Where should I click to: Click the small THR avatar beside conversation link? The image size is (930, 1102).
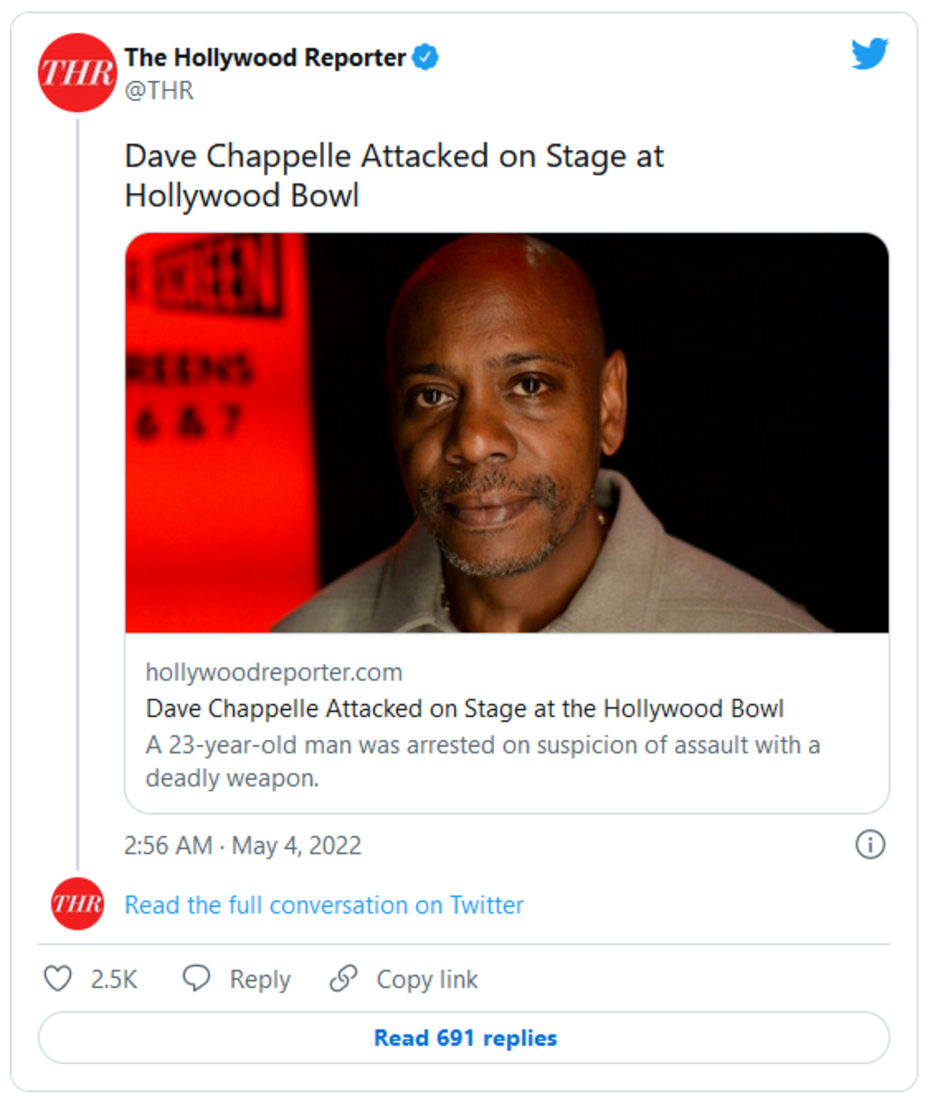pyautogui.click(x=77, y=904)
